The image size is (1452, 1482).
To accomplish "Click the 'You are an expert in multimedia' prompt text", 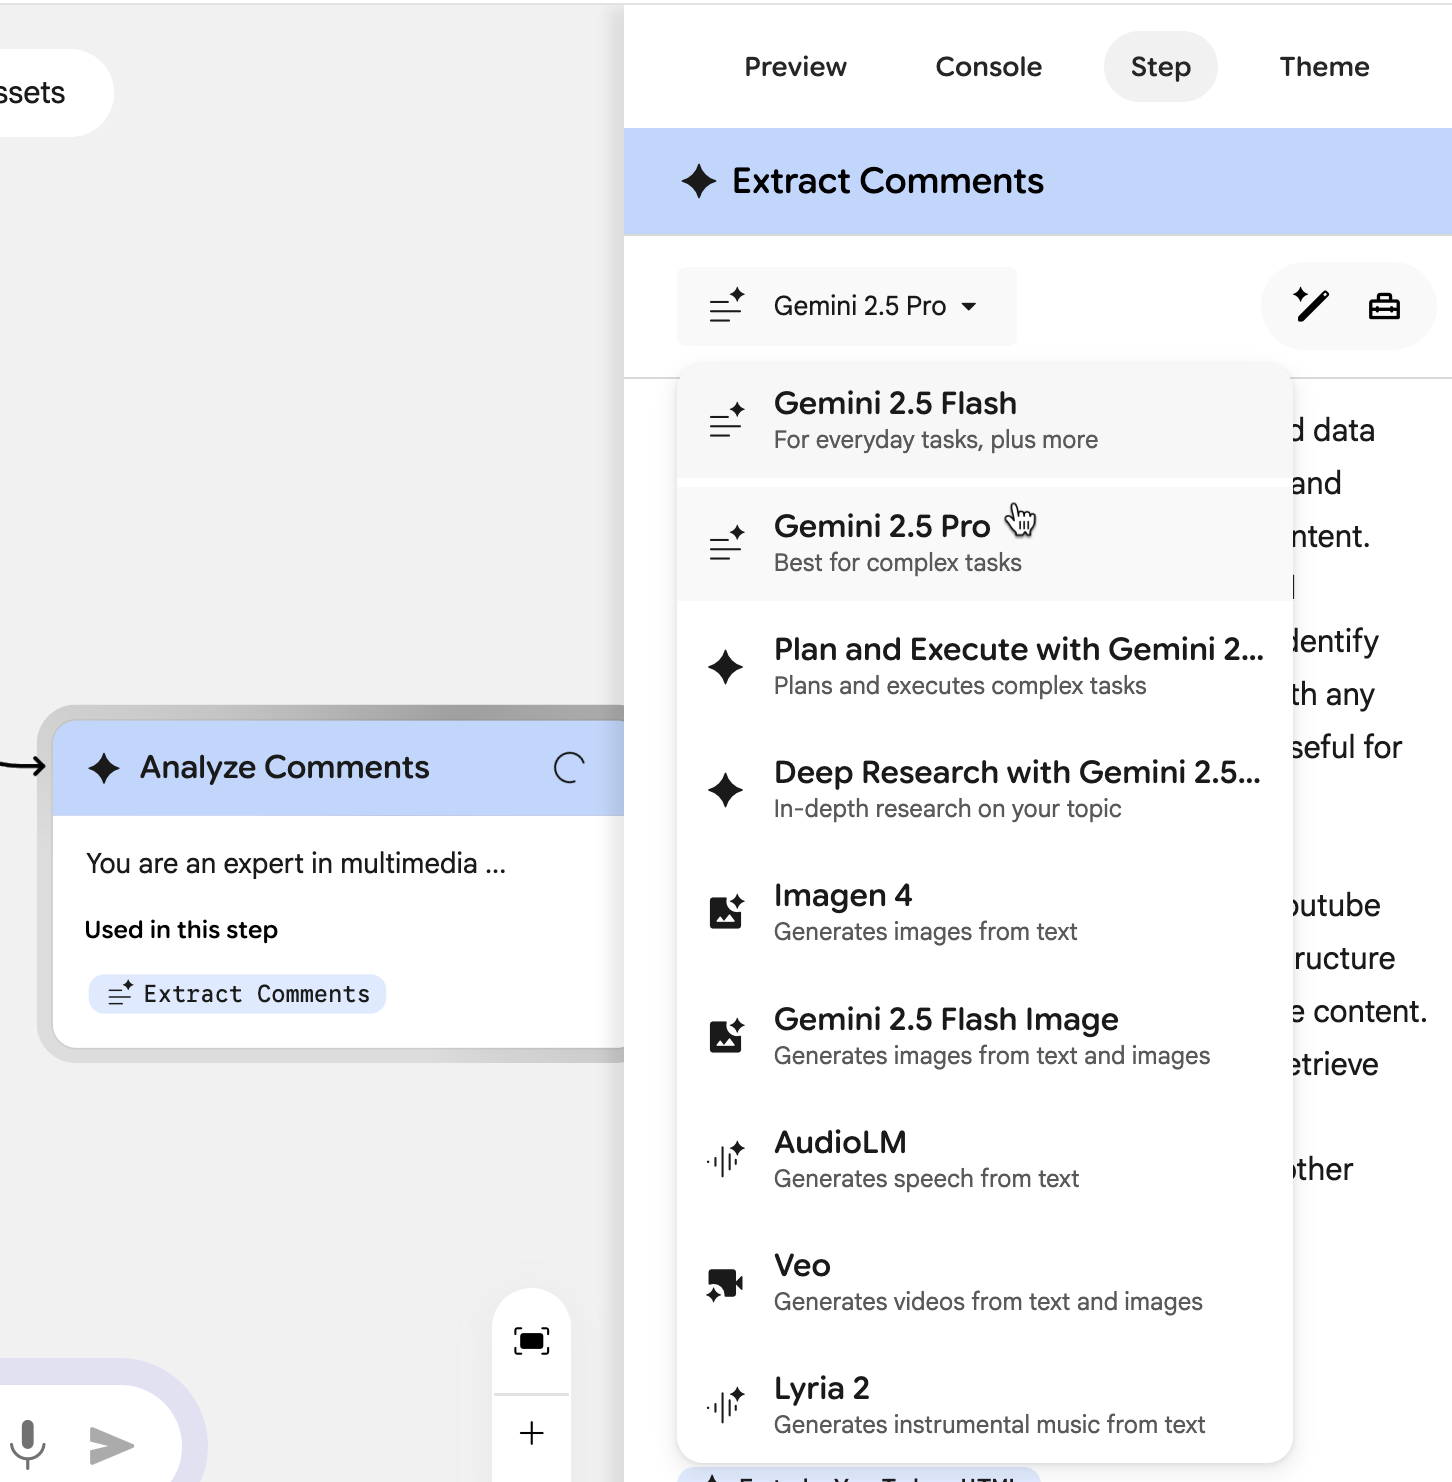I will pos(296,863).
